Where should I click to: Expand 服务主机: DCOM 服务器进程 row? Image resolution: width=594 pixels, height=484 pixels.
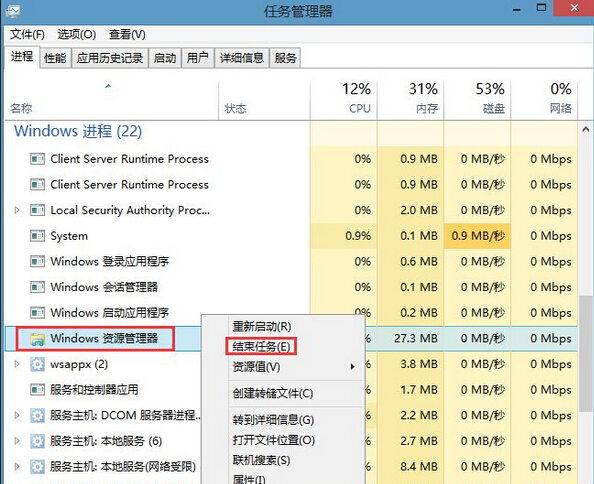[x=17, y=415]
